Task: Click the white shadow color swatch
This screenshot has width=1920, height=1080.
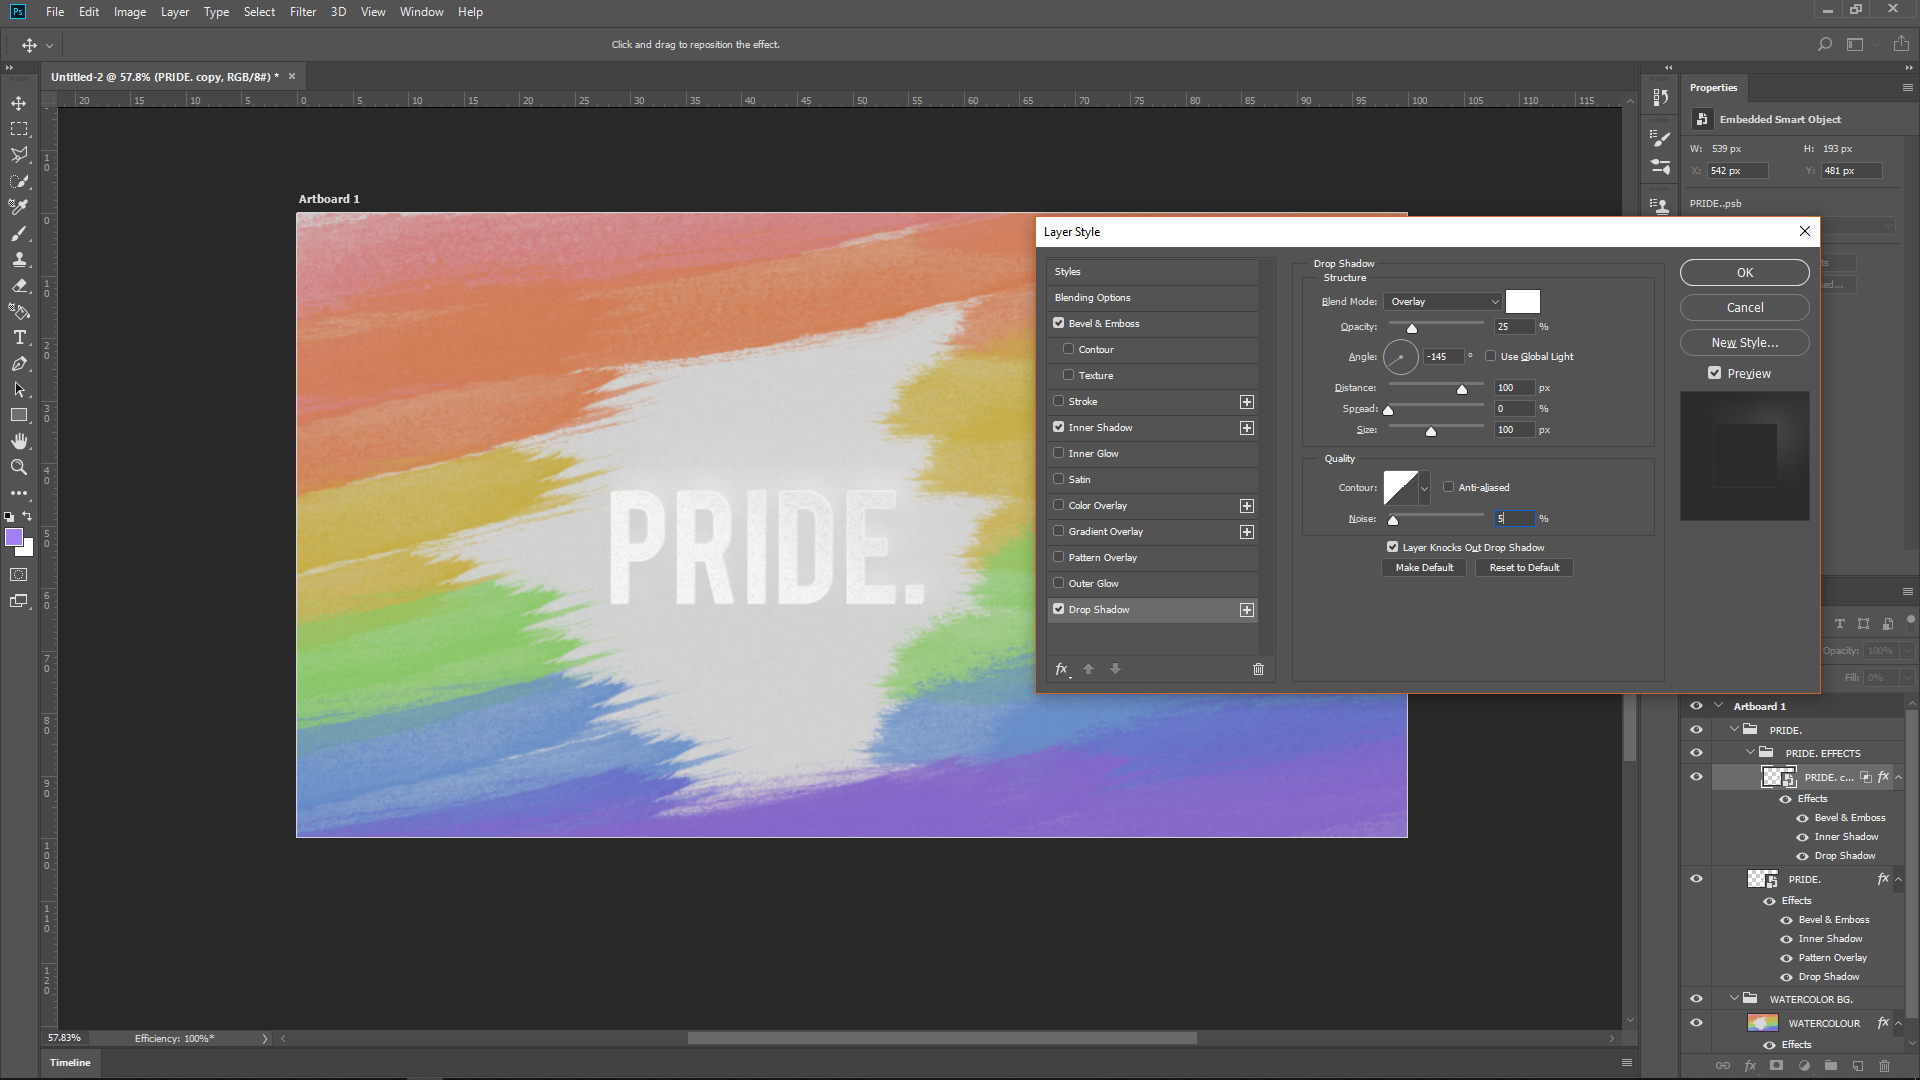Action: [x=1522, y=301]
